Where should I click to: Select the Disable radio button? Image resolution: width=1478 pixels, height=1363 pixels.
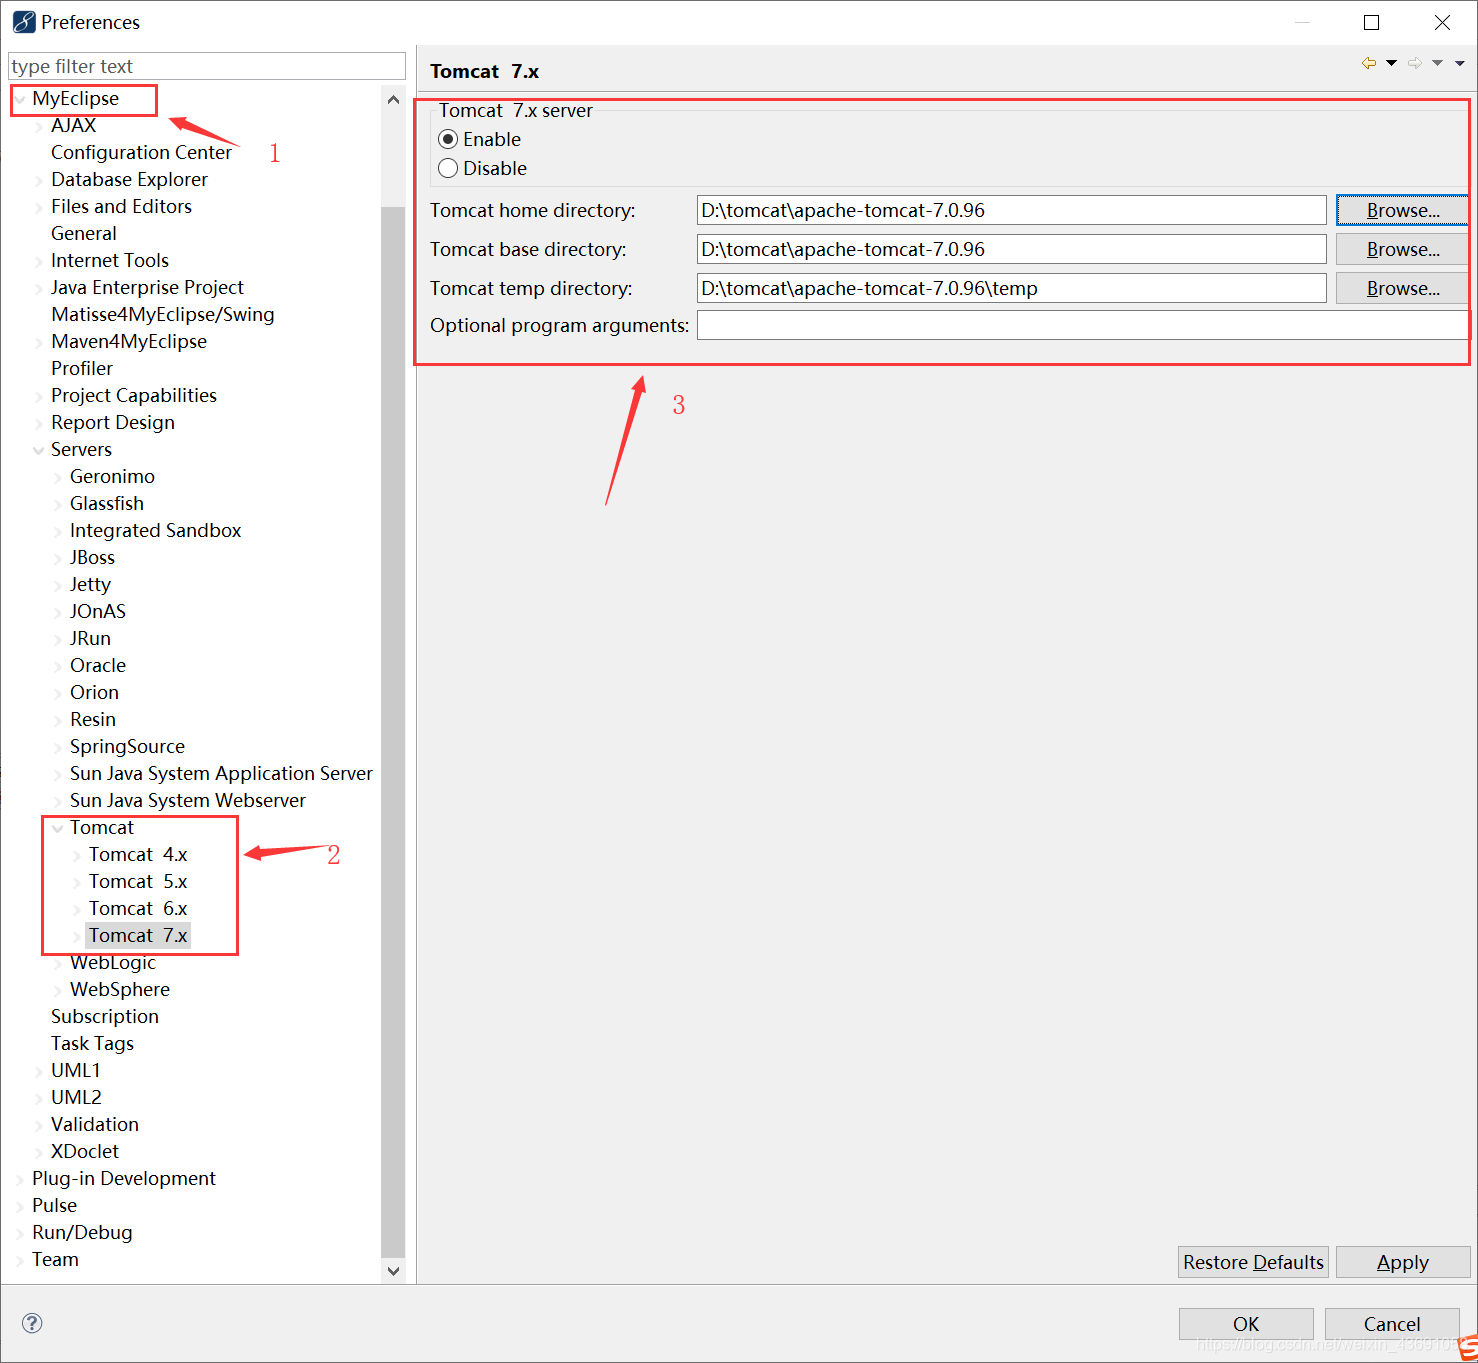448,168
